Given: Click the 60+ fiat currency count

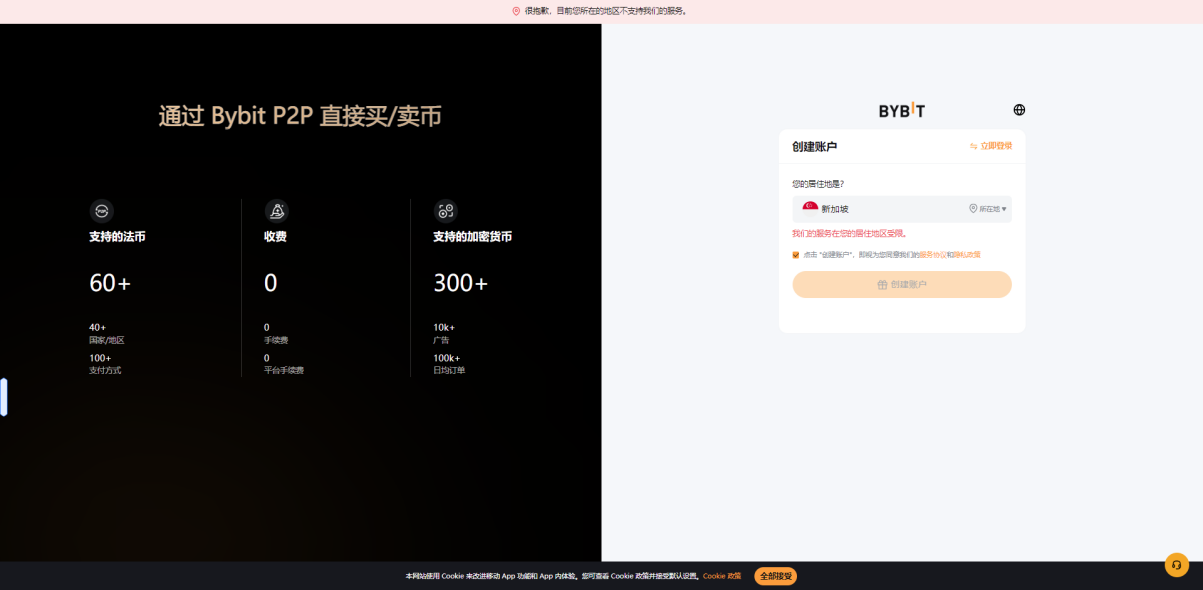Looking at the screenshot, I should tap(110, 283).
